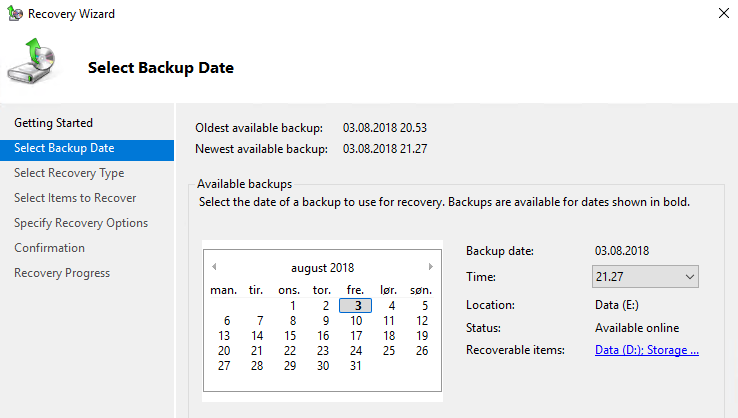Select the Select Backup Date step

64,148
